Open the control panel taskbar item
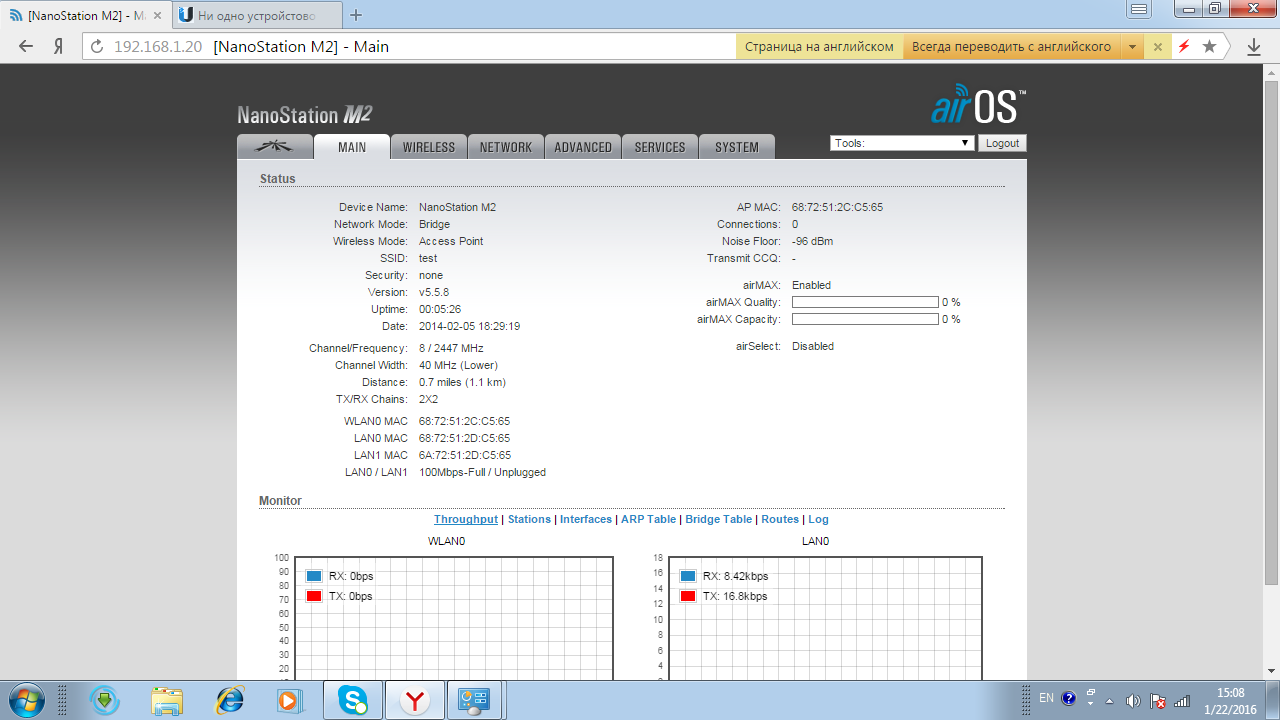Screen dimensions: 1280x720 tap(474, 700)
